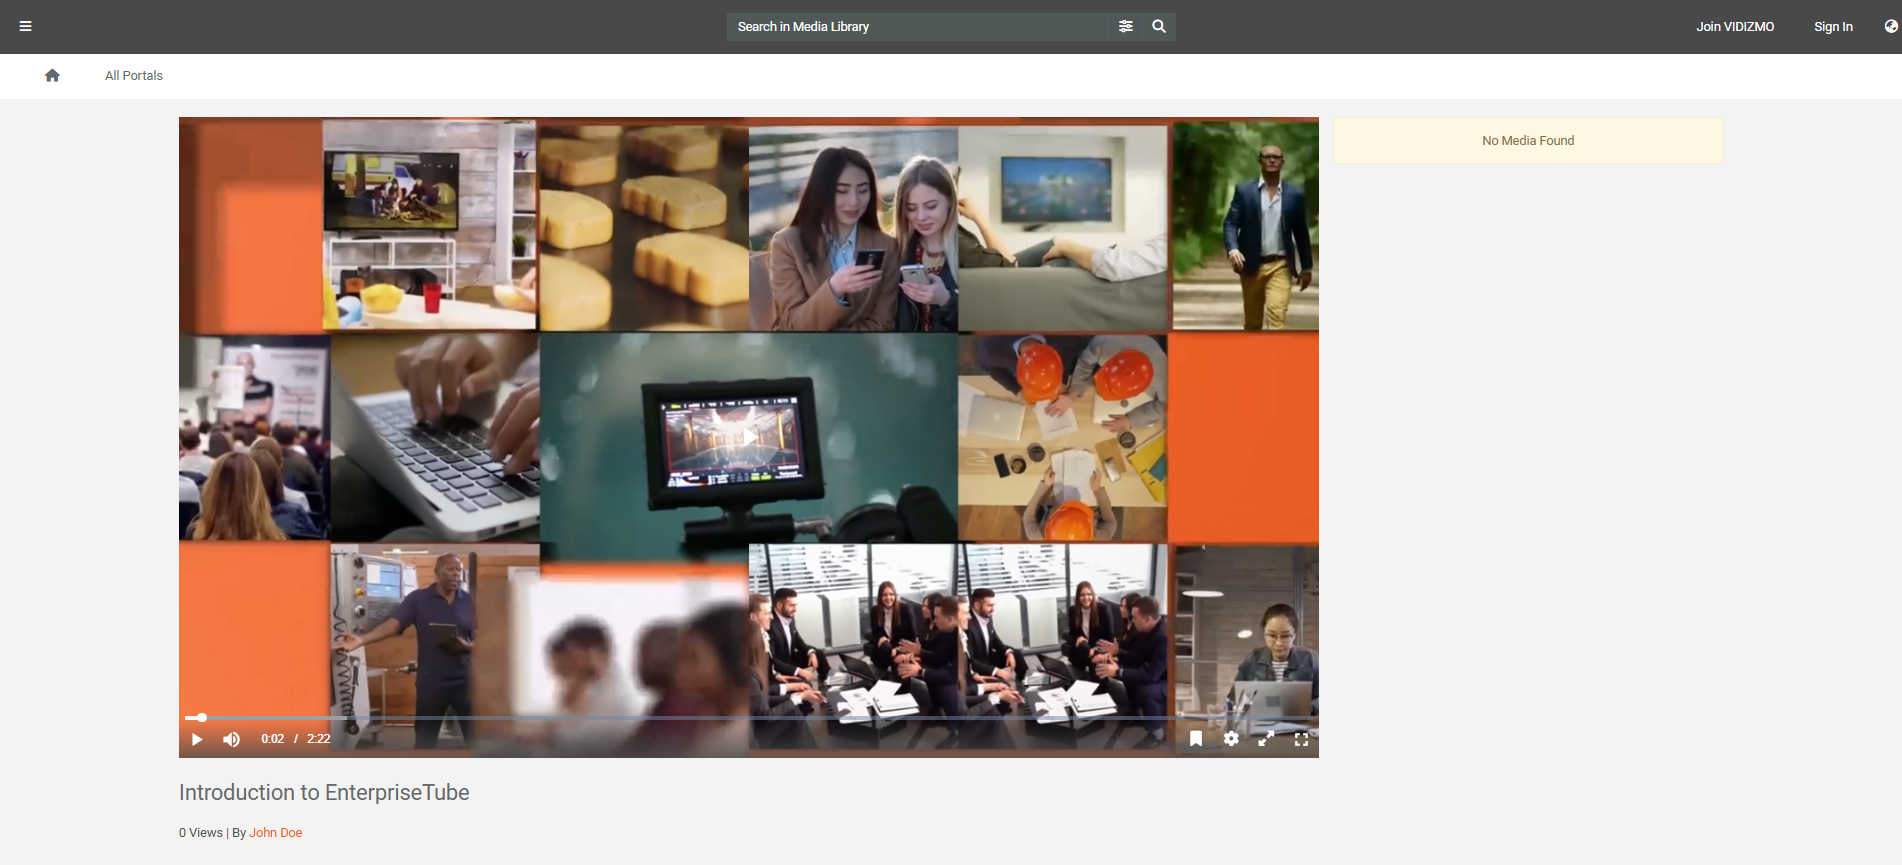This screenshot has height=865, width=1902.
Task: Click the magnifier search button
Action: coord(1158,27)
